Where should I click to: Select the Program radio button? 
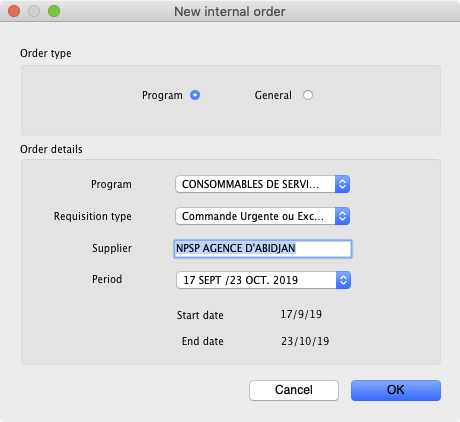(x=195, y=95)
